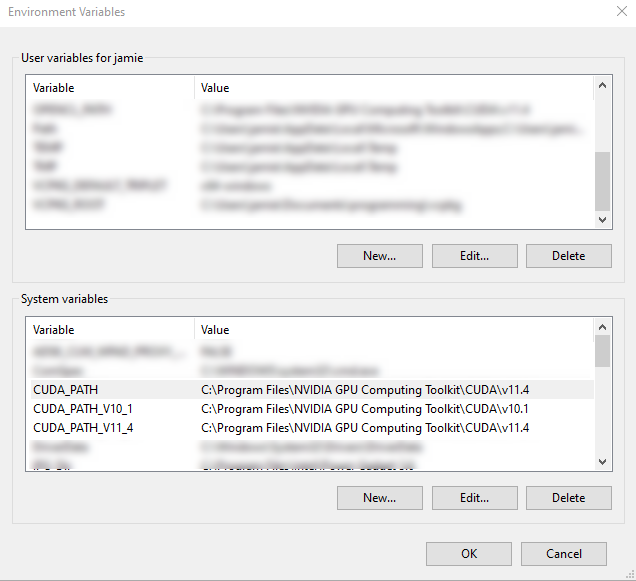
Task: Click New button under User variables
Action: pos(379,256)
